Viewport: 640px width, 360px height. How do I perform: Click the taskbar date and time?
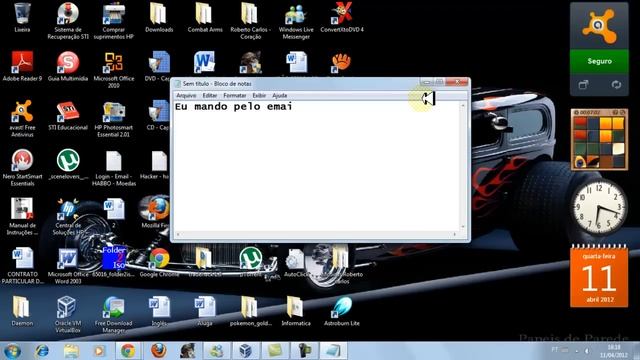coord(614,351)
